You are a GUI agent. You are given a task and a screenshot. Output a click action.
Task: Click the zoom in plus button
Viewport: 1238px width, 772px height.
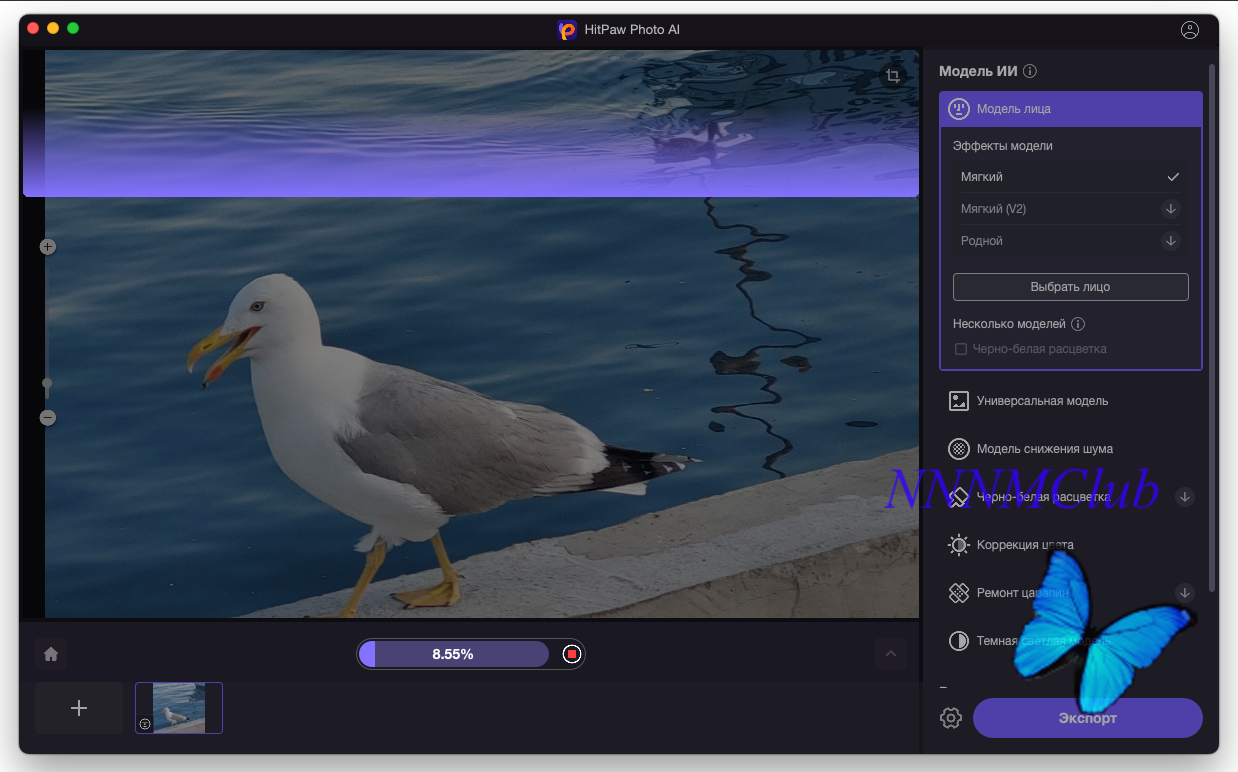pos(48,246)
